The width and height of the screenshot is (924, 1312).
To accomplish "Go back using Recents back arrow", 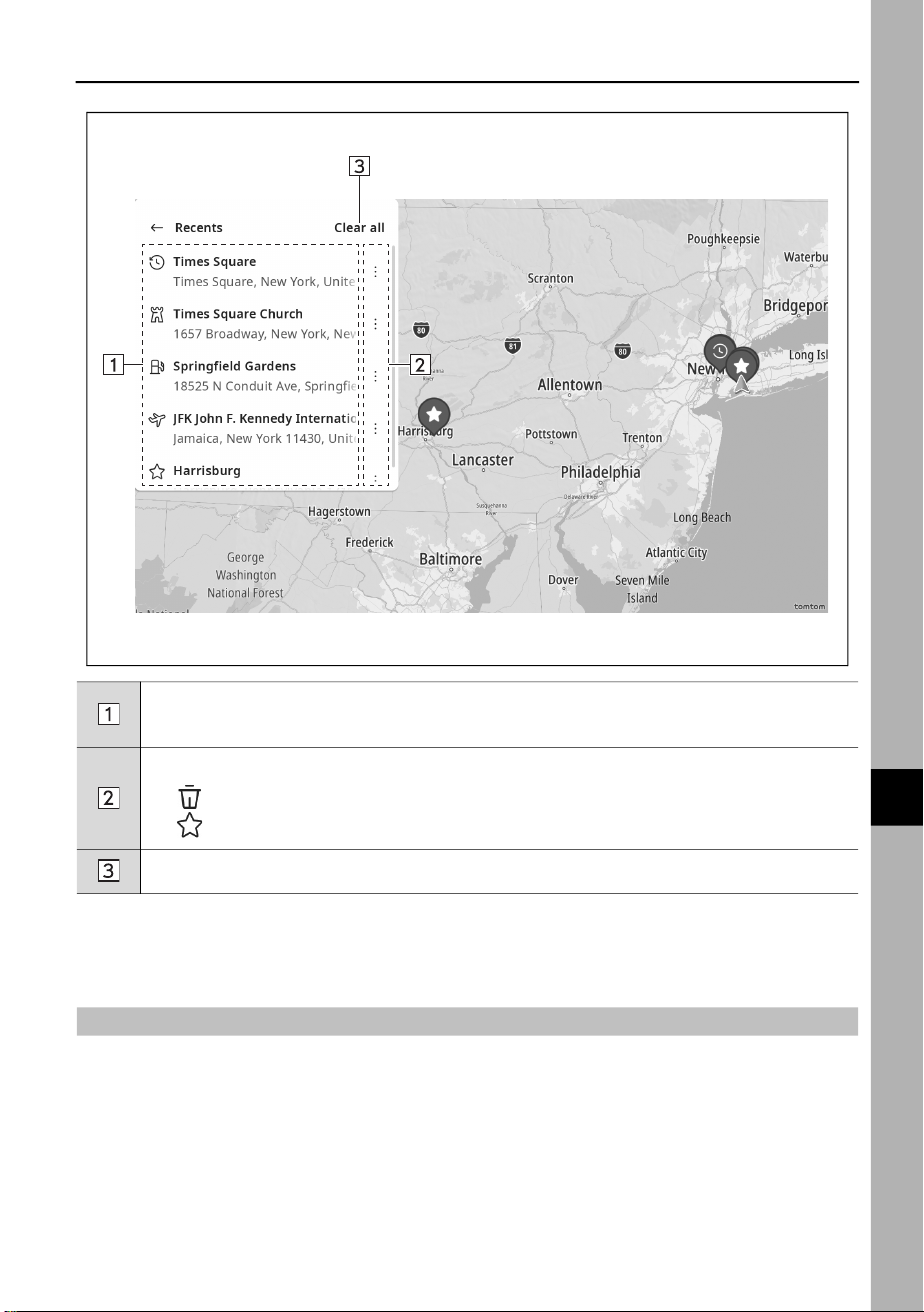I will coord(157,228).
